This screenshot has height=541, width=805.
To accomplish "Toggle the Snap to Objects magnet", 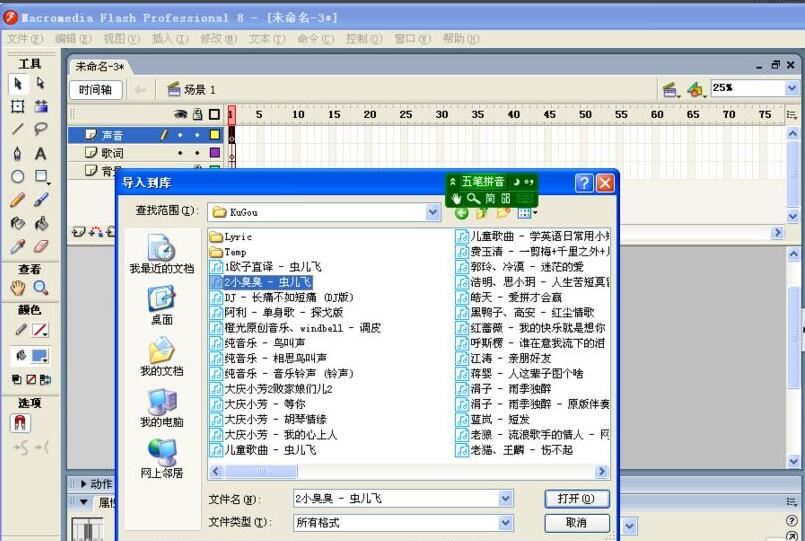I will (20, 423).
